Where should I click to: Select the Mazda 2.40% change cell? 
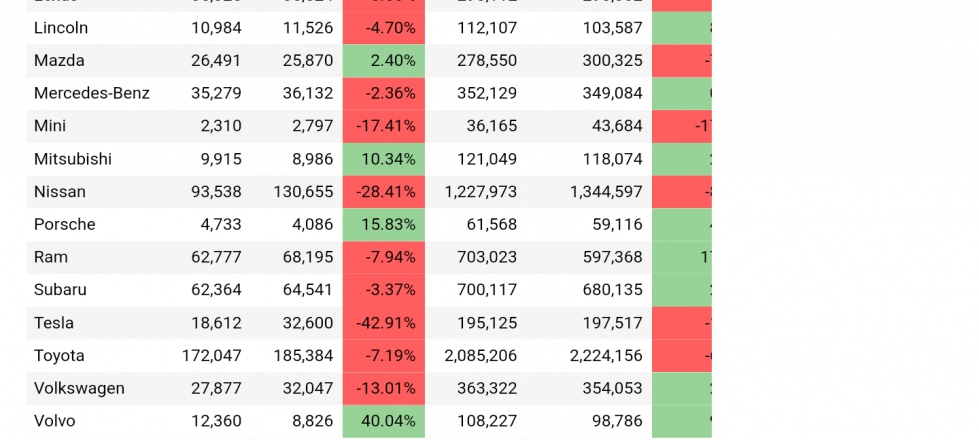[x=383, y=61]
